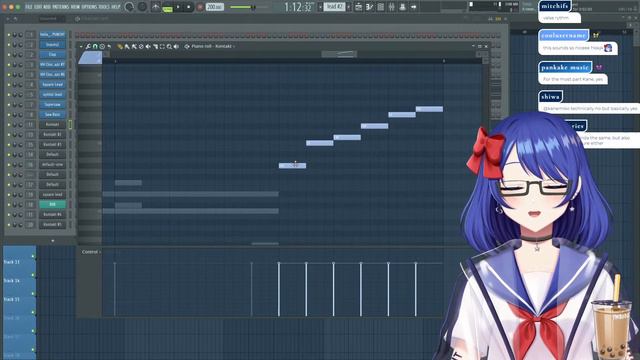Open the Control lane dropdown

91,252
